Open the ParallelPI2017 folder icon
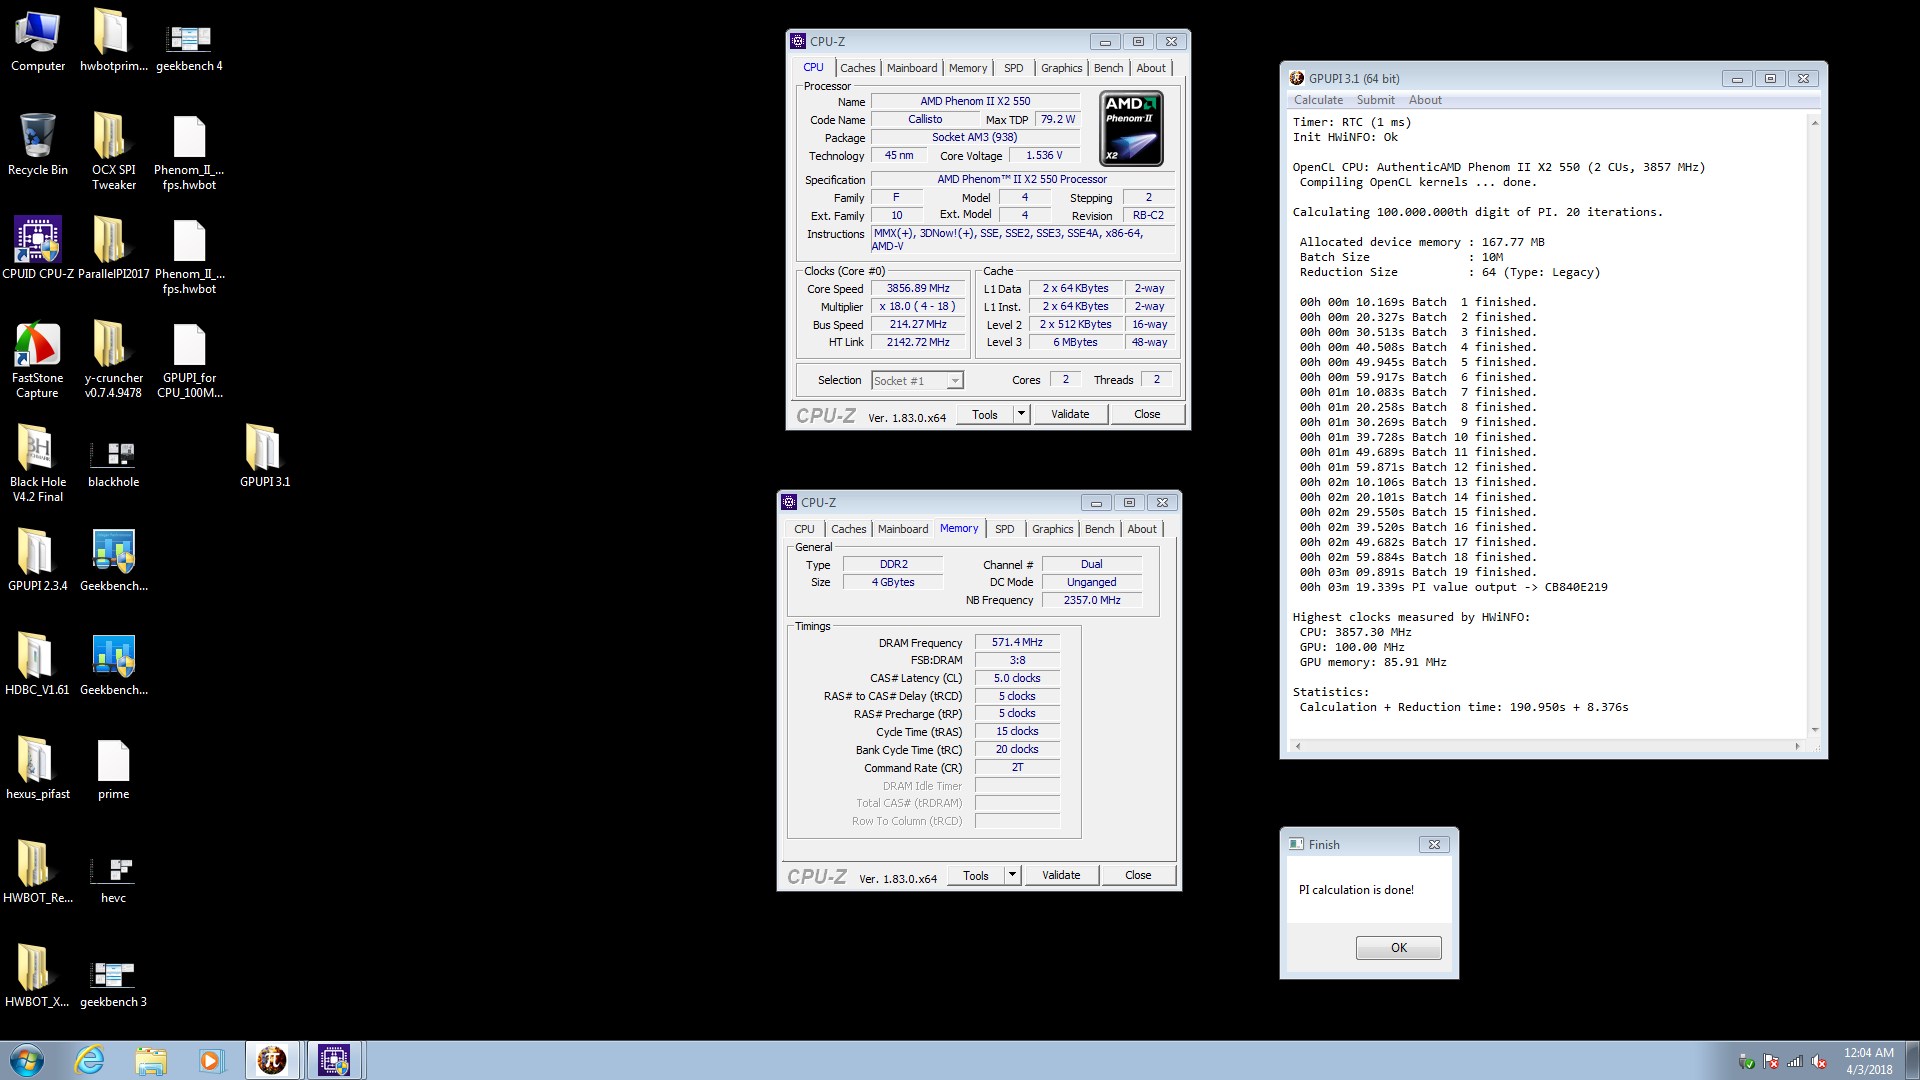 pyautogui.click(x=113, y=248)
